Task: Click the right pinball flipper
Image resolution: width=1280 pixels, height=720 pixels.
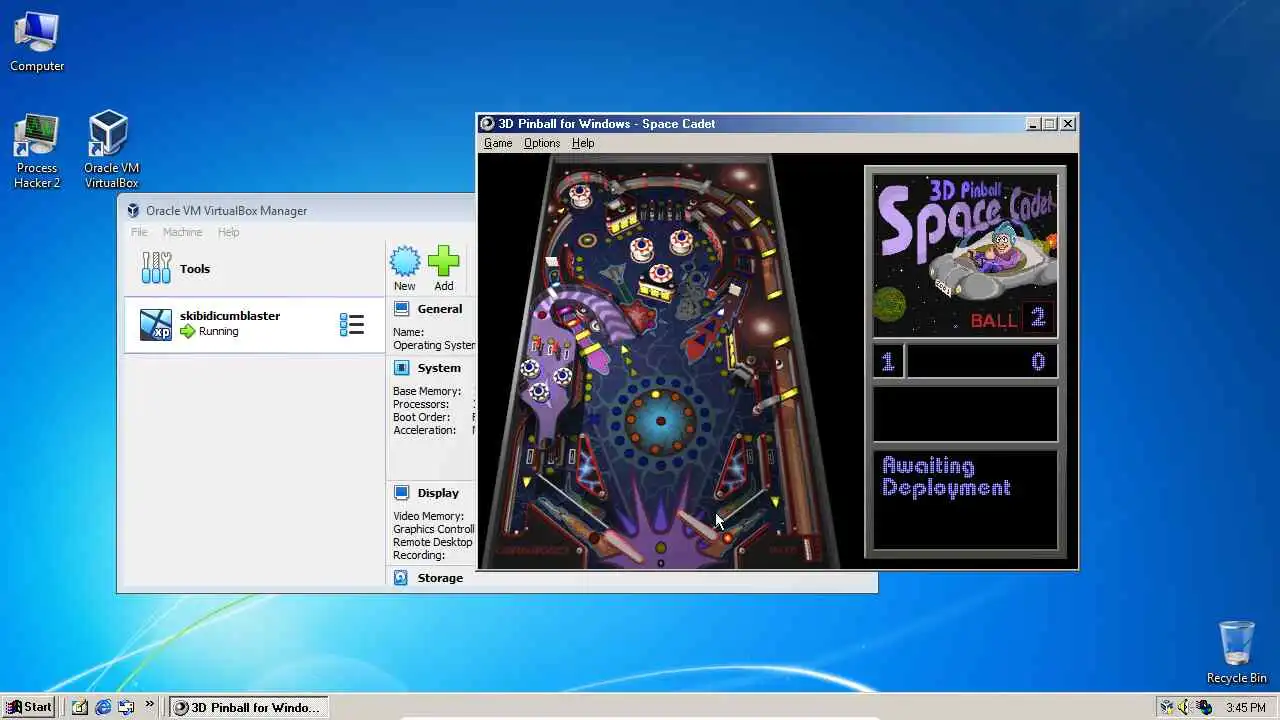Action: pyautogui.click(x=697, y=525)
